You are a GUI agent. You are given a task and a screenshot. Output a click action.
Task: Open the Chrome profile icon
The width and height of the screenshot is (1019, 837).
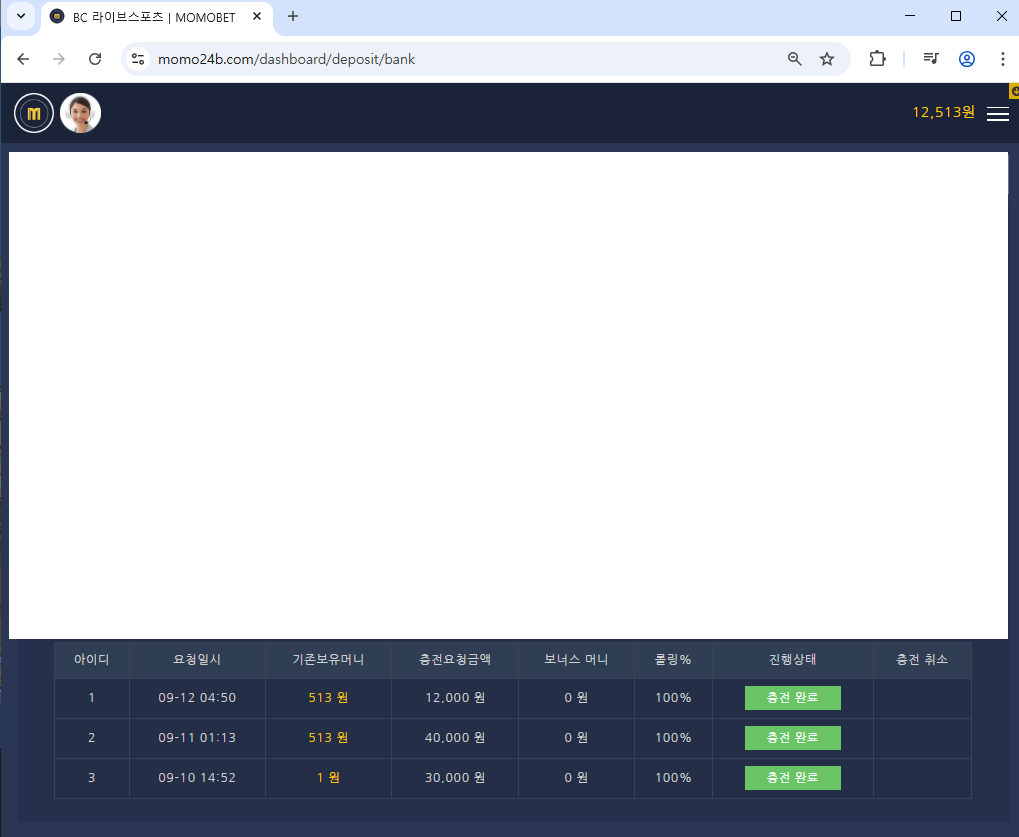click(x=967, y=59)
